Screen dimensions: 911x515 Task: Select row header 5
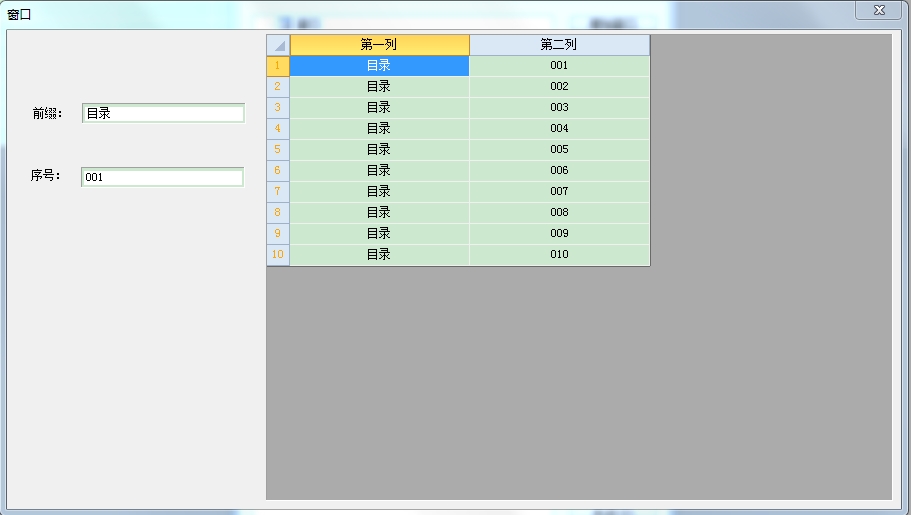click(278, 149)
